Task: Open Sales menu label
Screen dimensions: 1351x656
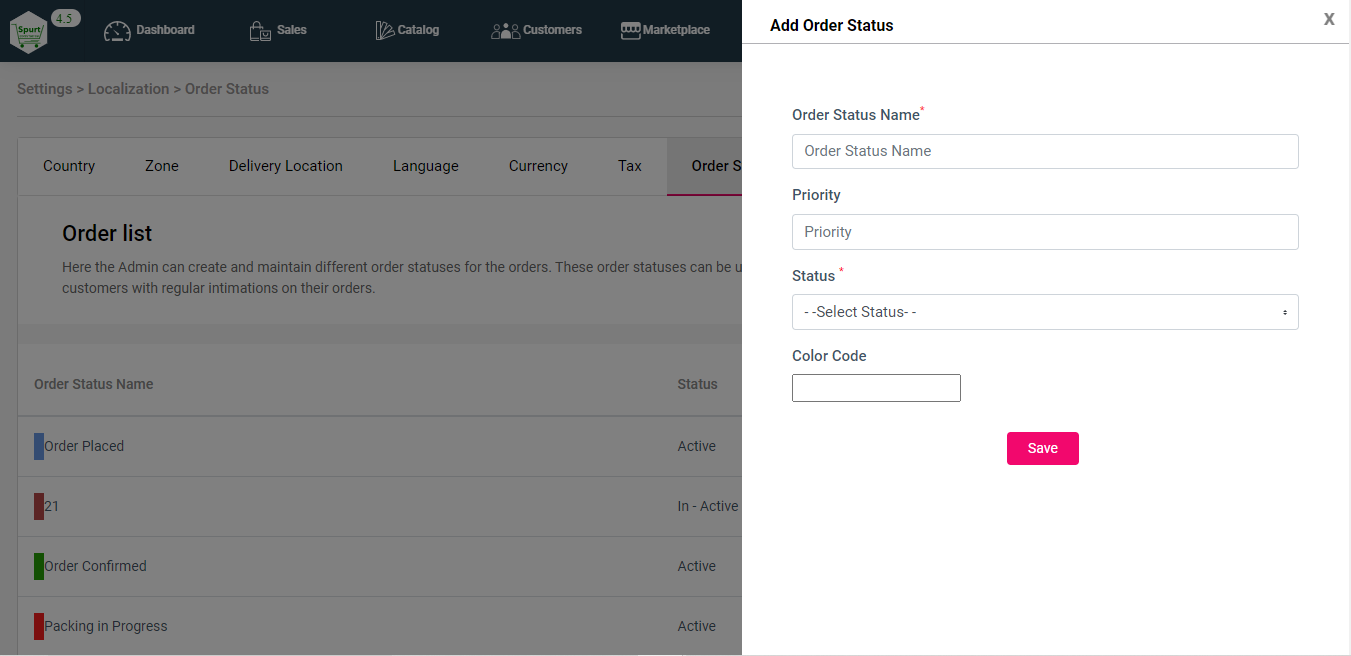Action: coord(292,30)
